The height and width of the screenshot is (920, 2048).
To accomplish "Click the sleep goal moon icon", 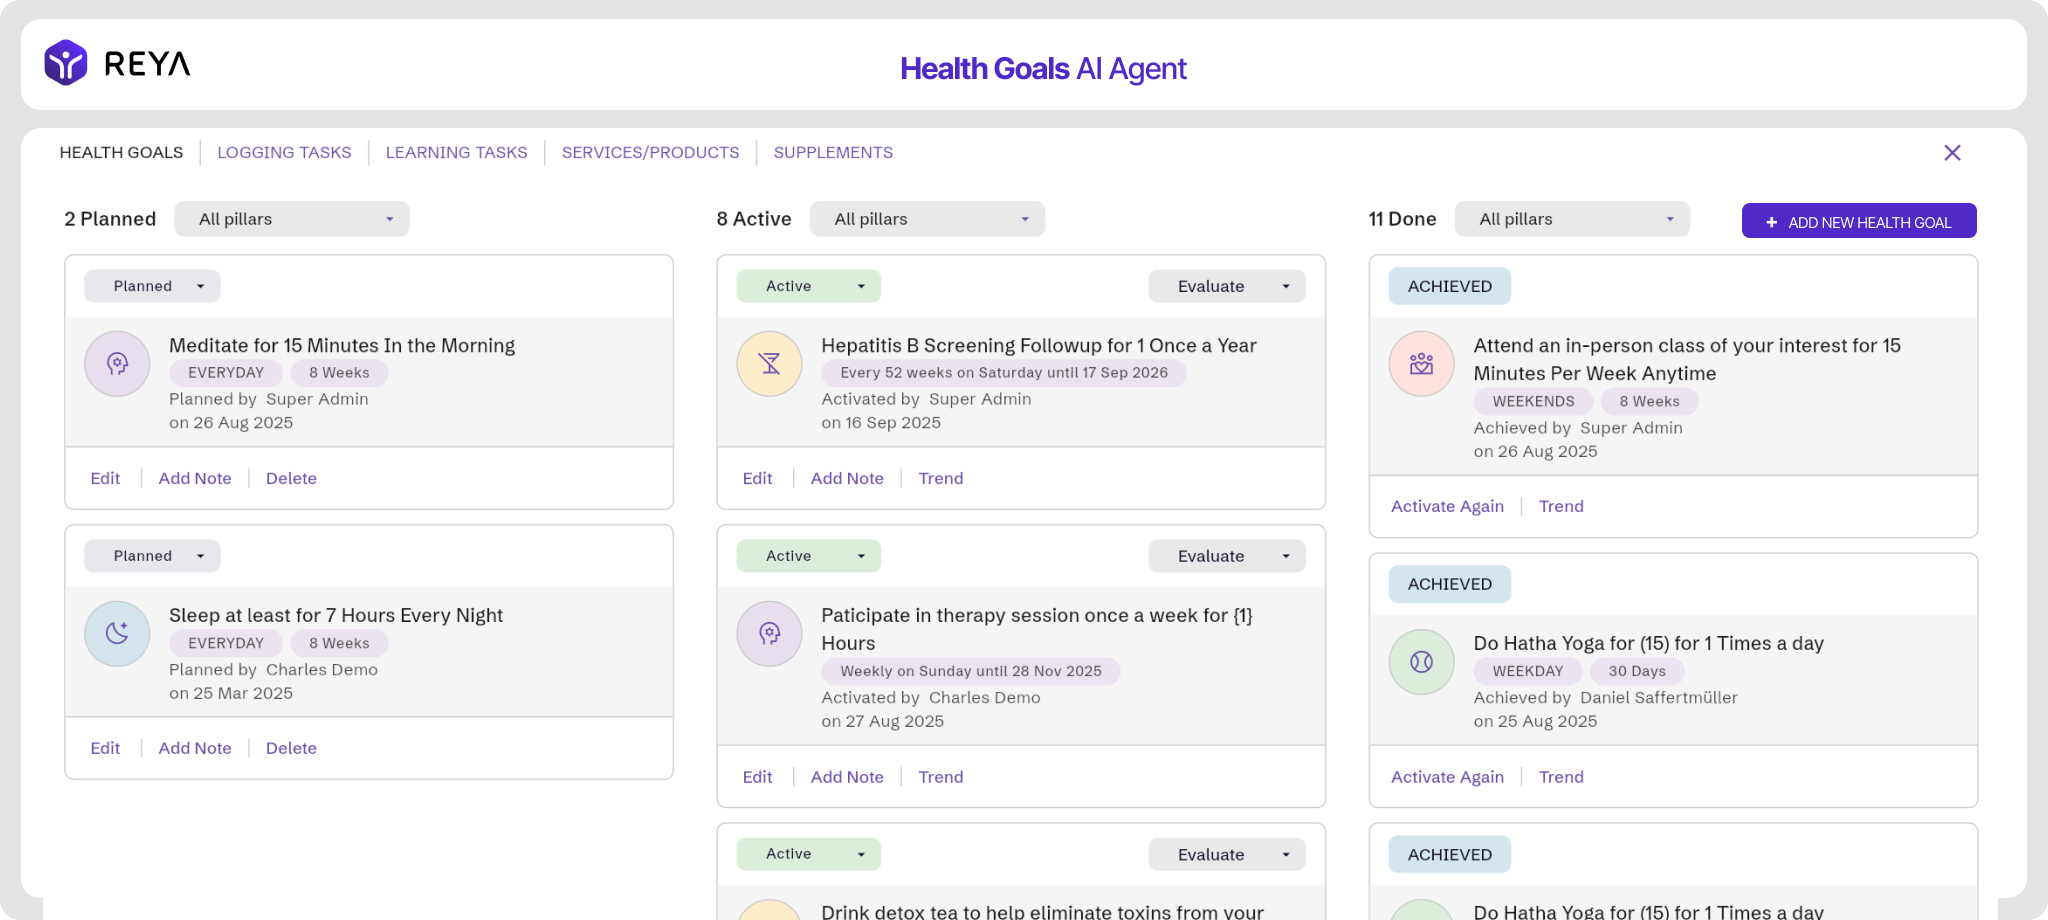I will 117,634.
